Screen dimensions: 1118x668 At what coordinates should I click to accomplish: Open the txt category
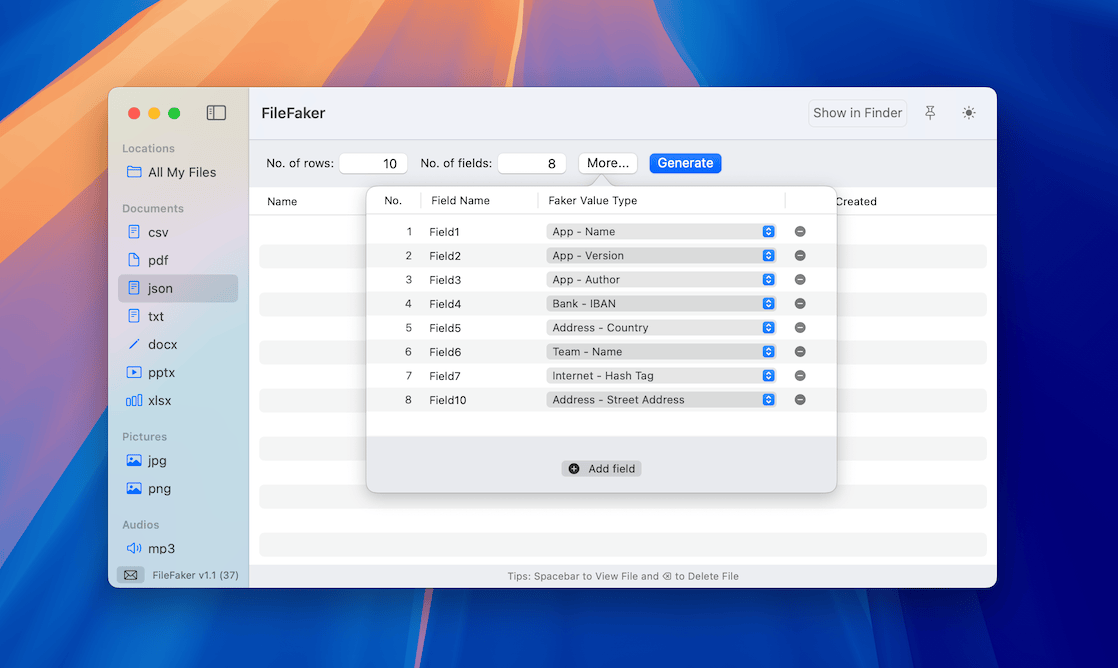[x=178, y=317]
